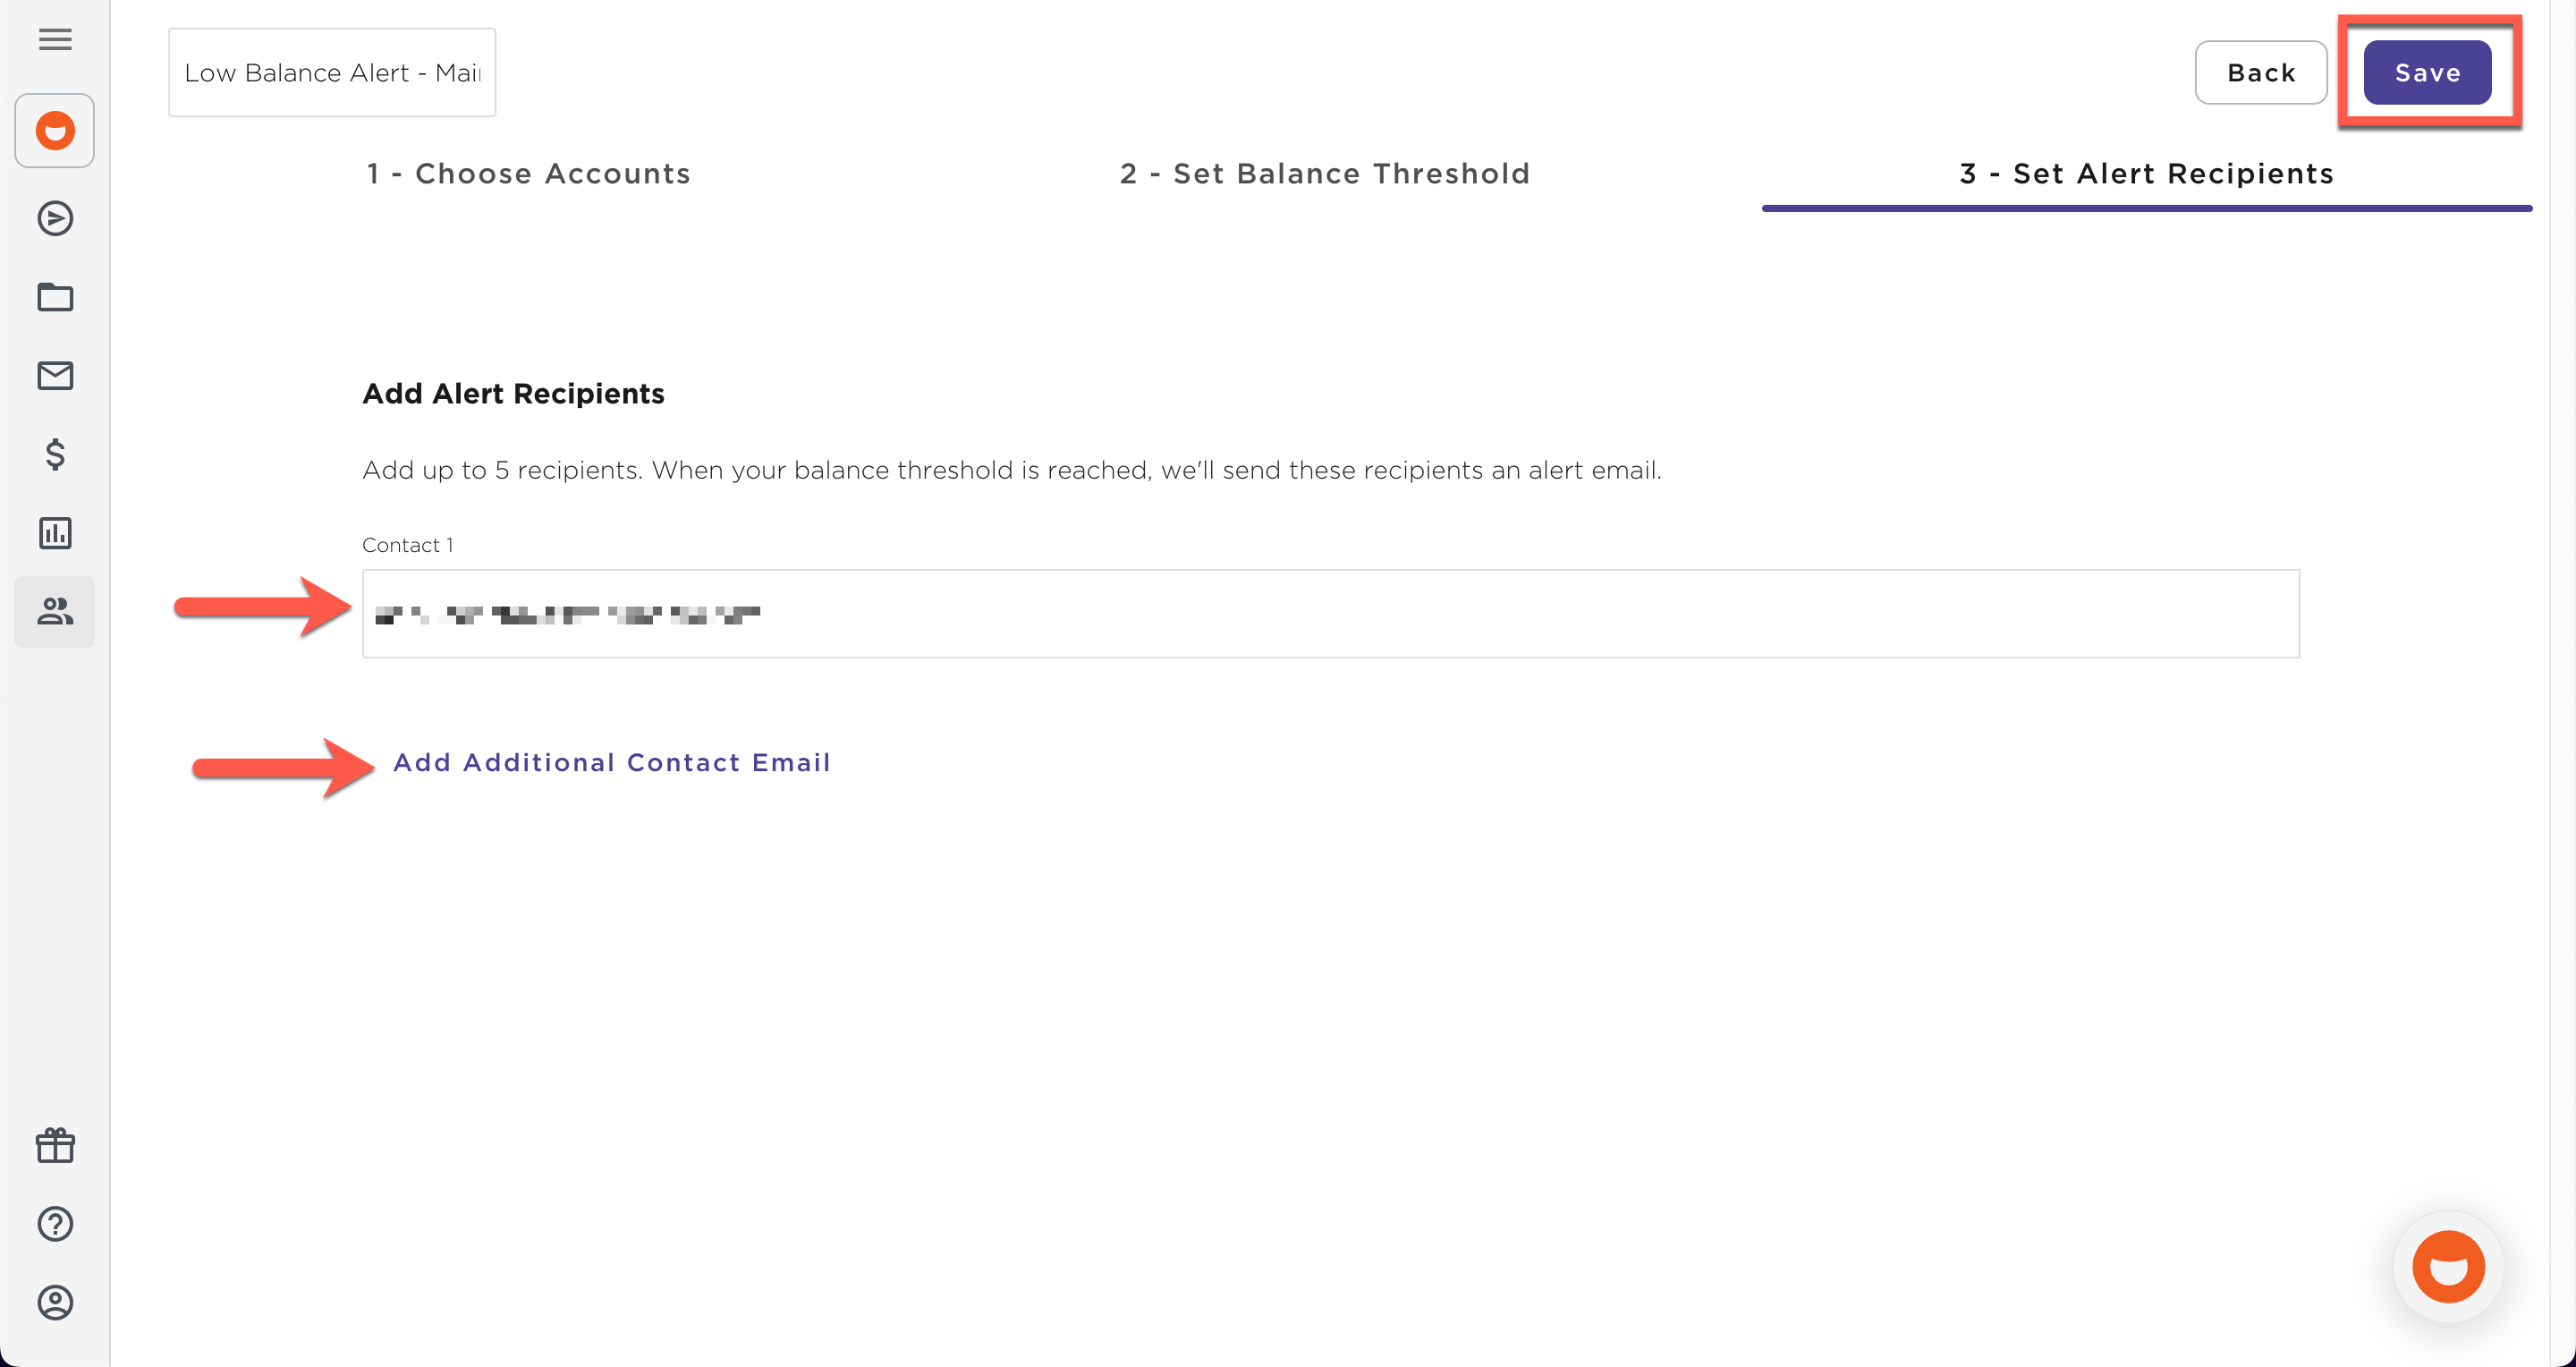Switch to the Choose Accounts tab
Viewport: 2576px width, 1367px height.
pyautogui.click(x=528, y=173)
